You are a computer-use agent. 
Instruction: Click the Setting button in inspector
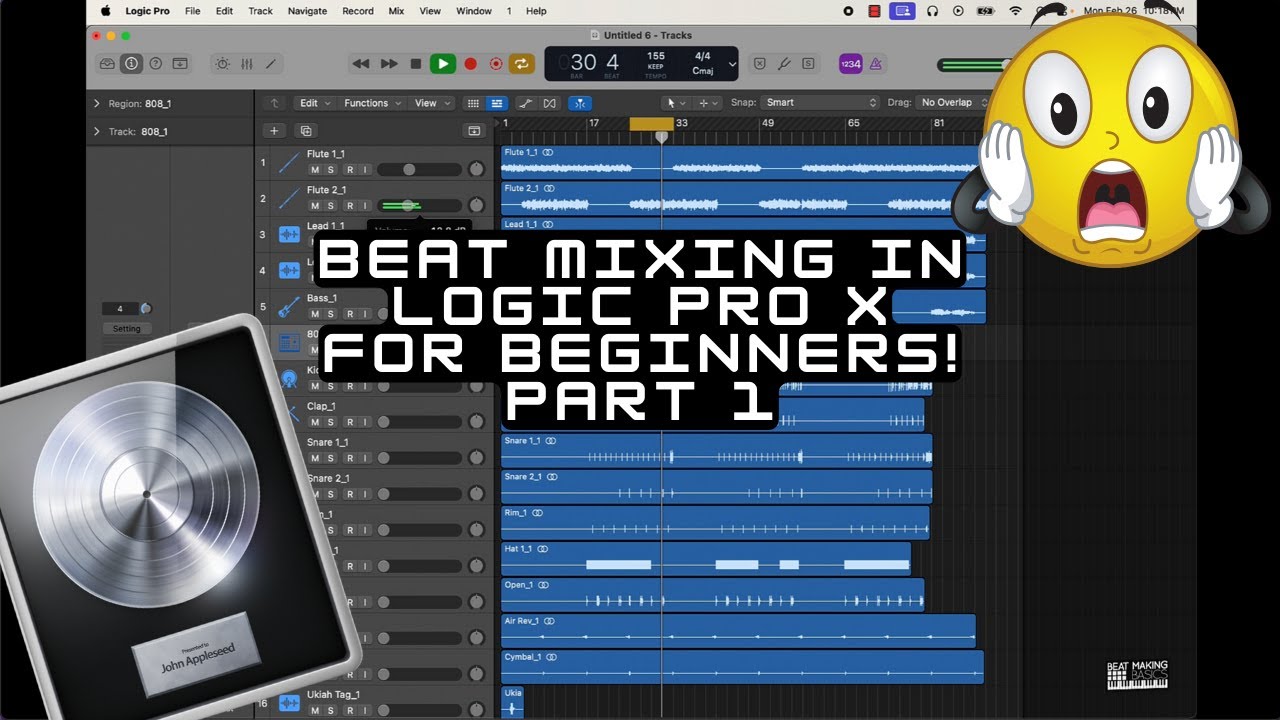[x=126, y=329]
